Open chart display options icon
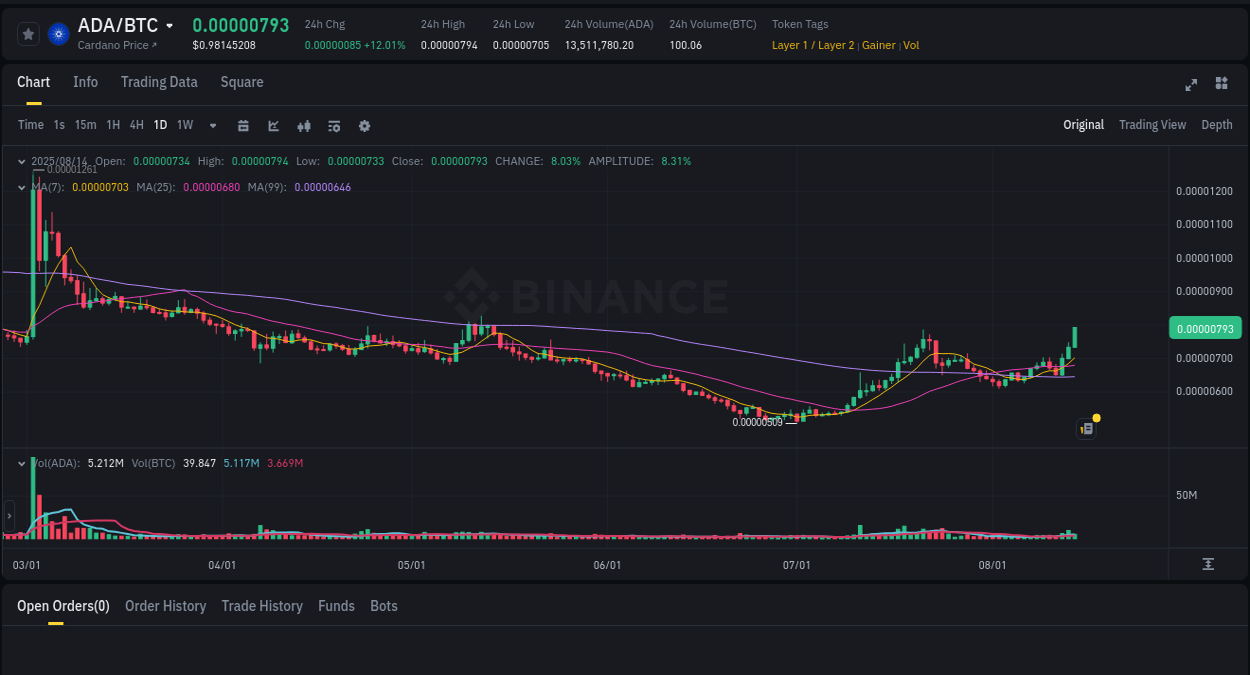The height and width of the screenshot is (675, 1250). 334,126
